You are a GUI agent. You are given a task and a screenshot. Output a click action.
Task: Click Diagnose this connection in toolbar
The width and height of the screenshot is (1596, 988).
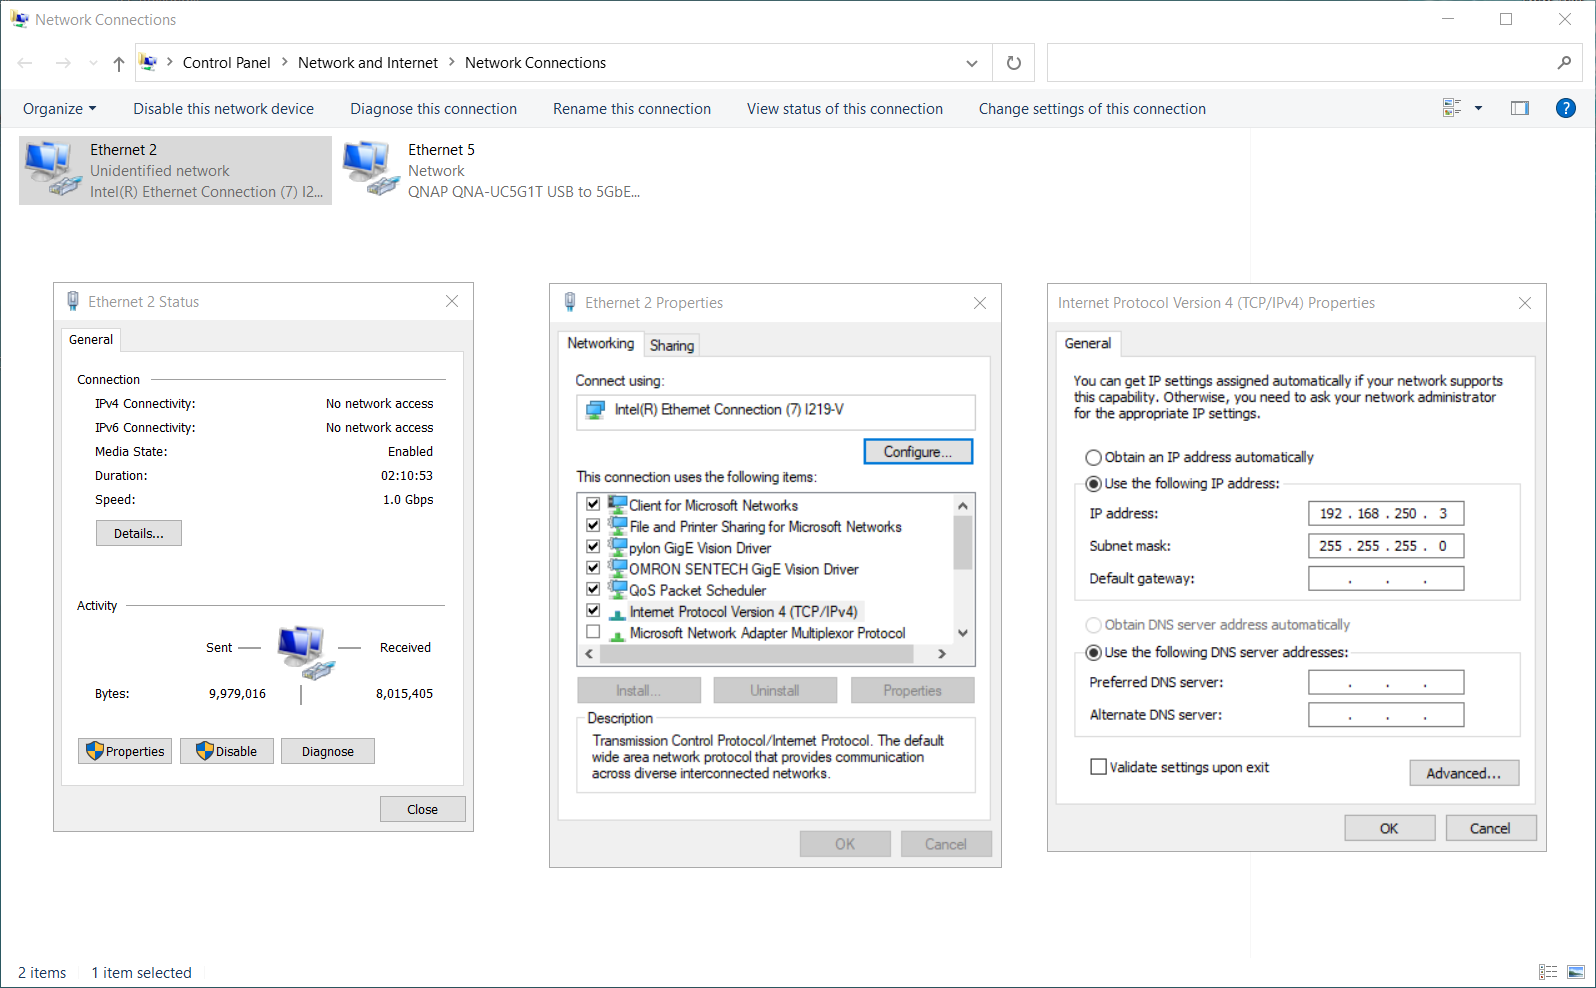433,109
